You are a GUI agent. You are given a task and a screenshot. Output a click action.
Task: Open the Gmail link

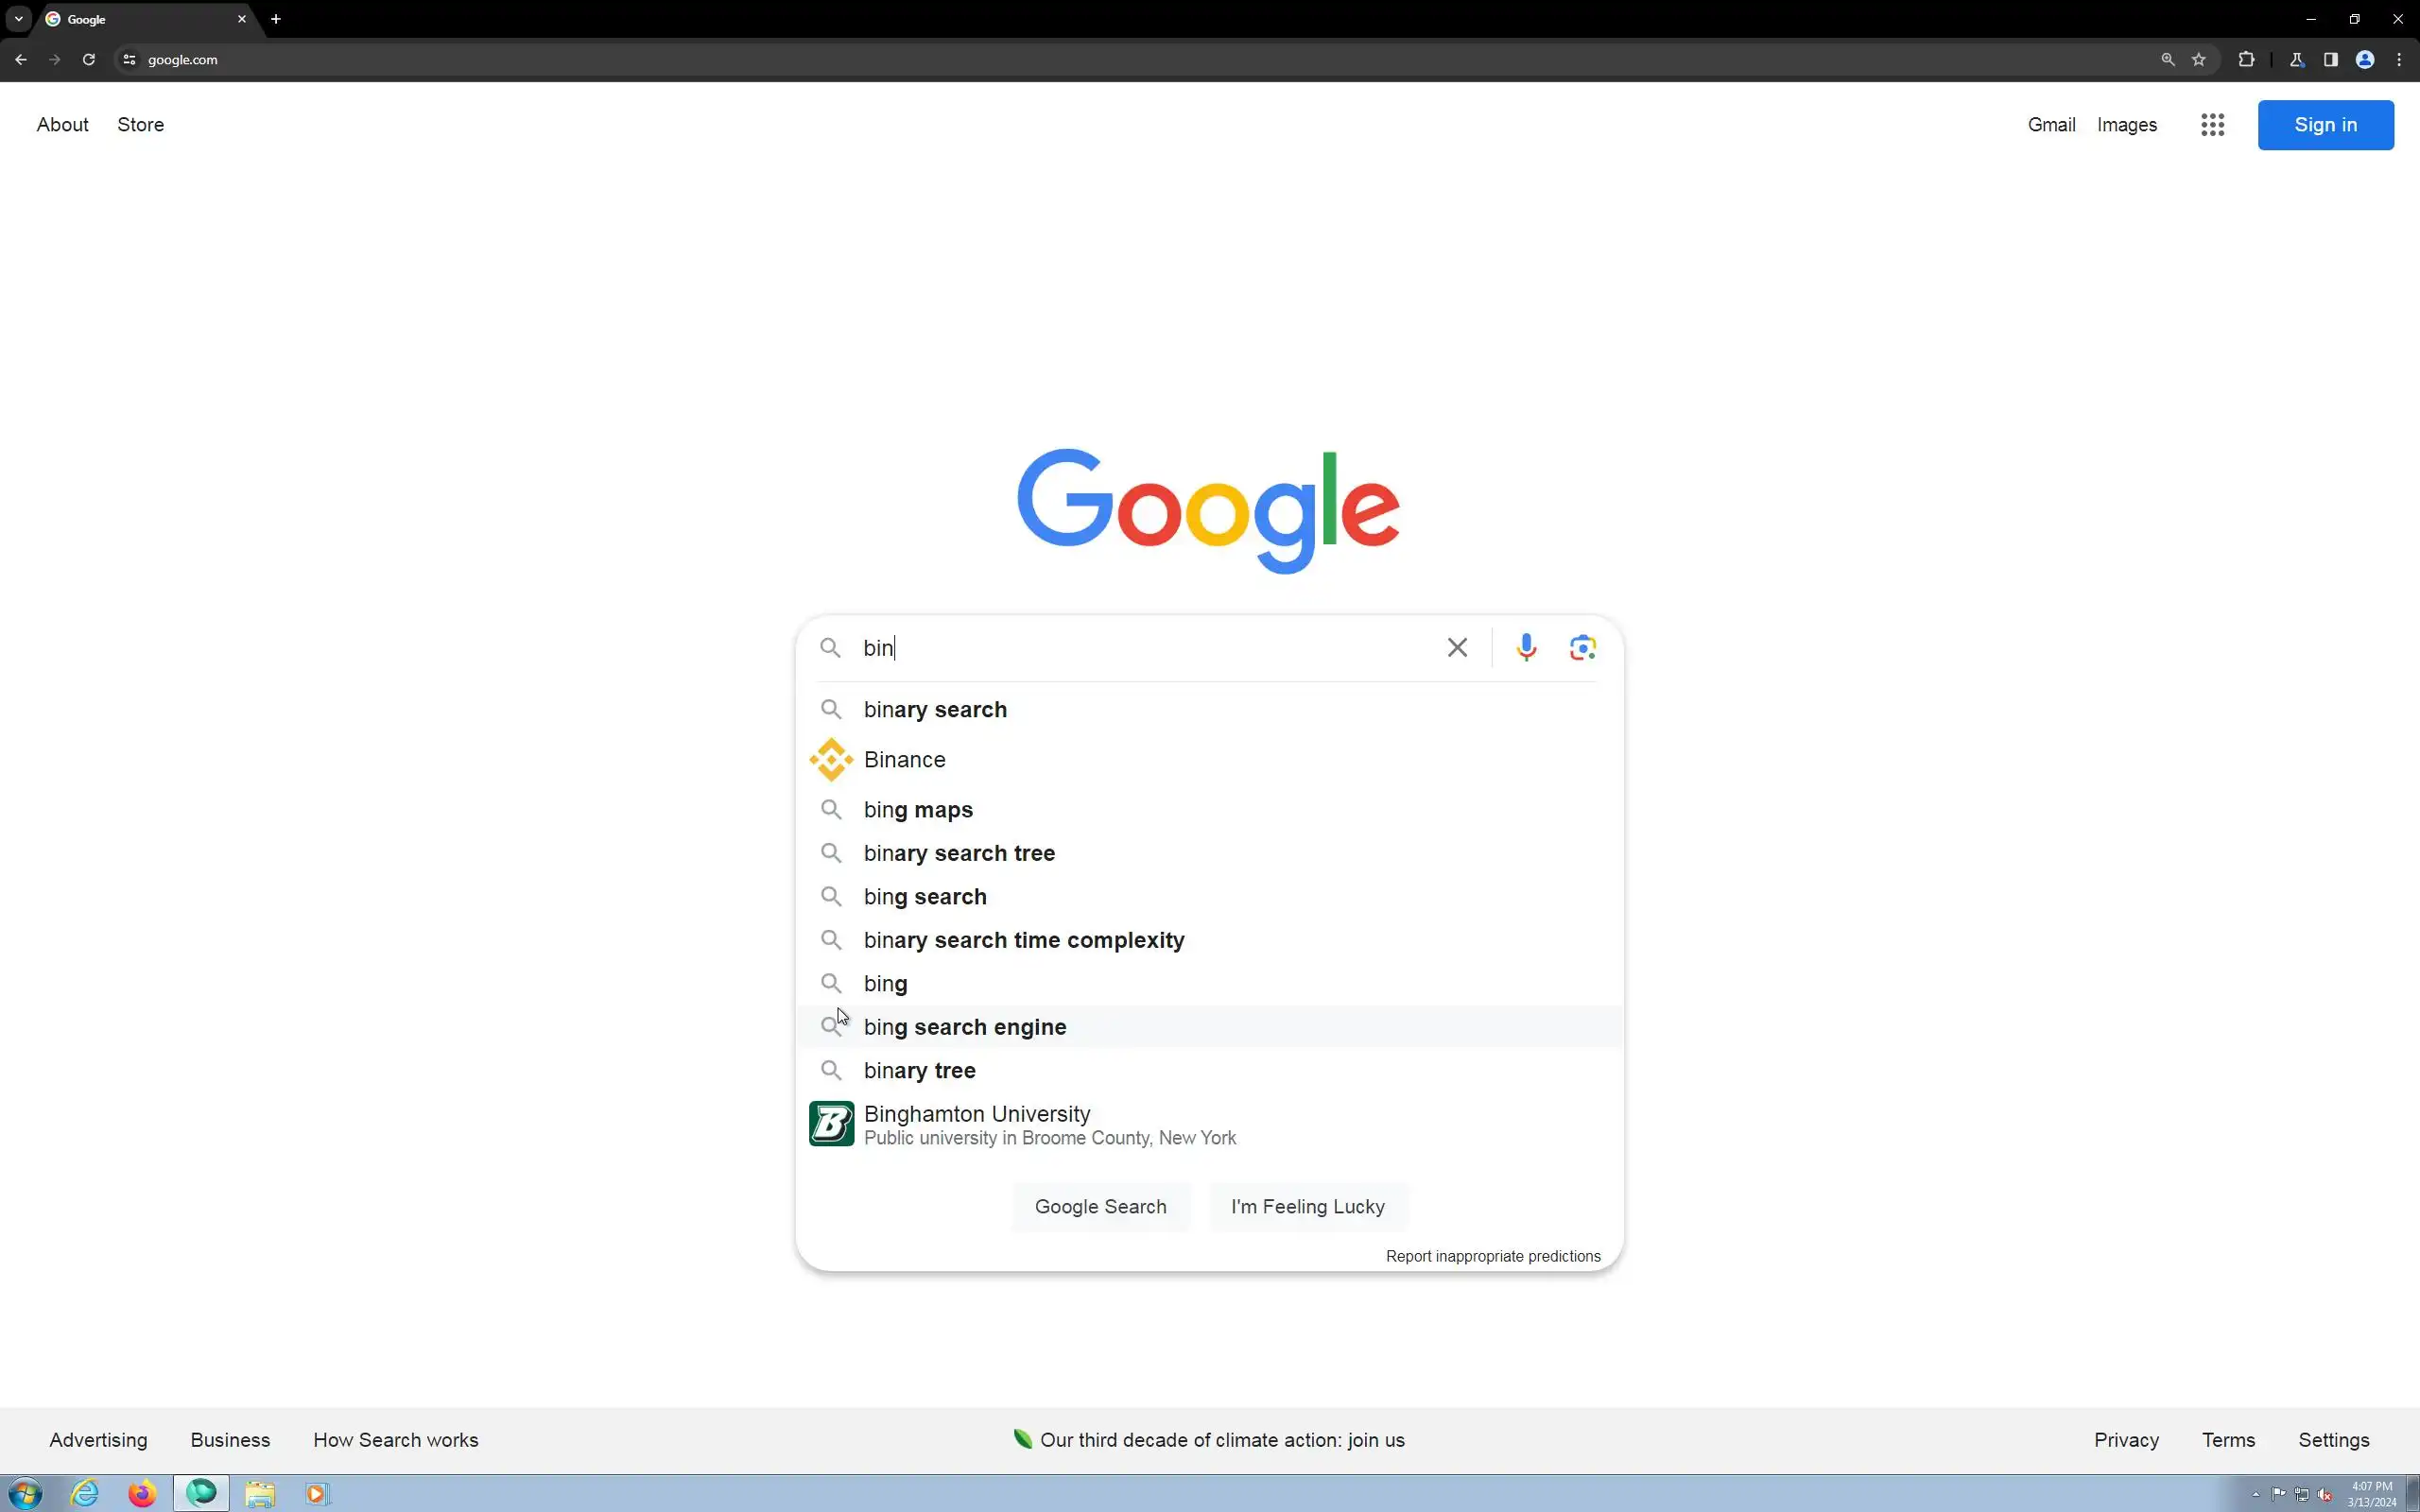coord(2051,125)
